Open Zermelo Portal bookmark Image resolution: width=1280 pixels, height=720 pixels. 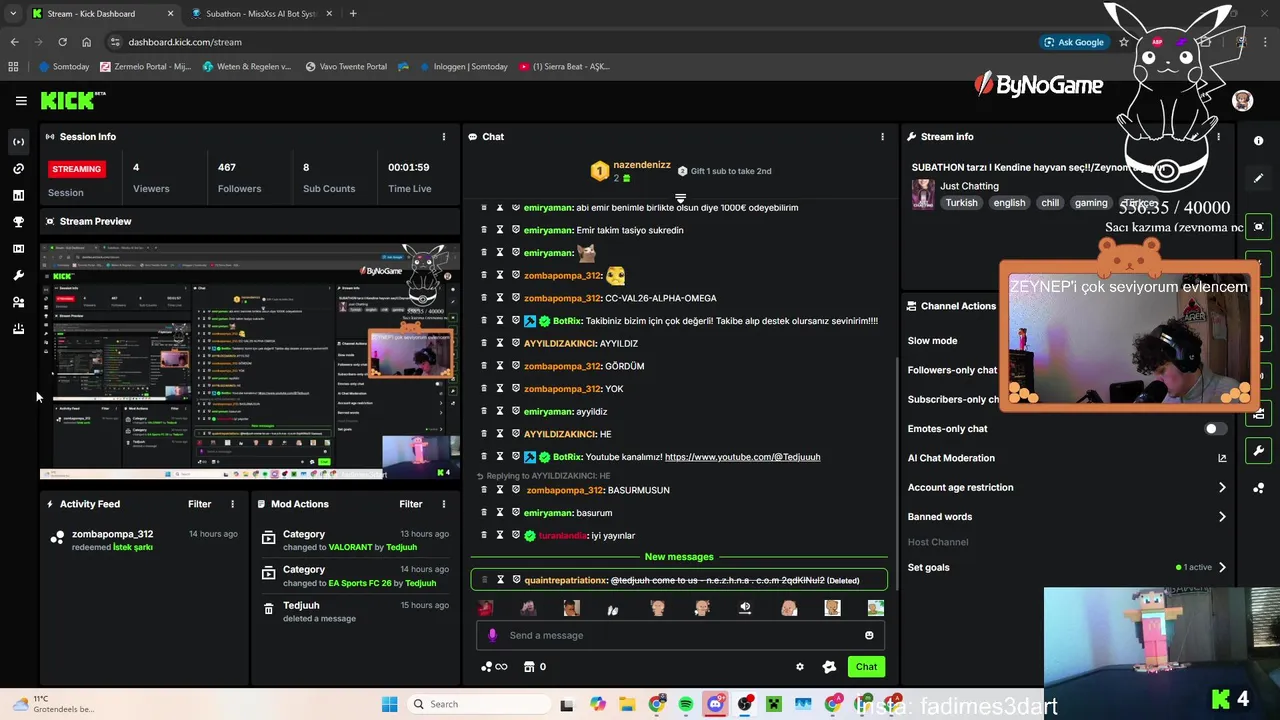(x=146, y=67)
